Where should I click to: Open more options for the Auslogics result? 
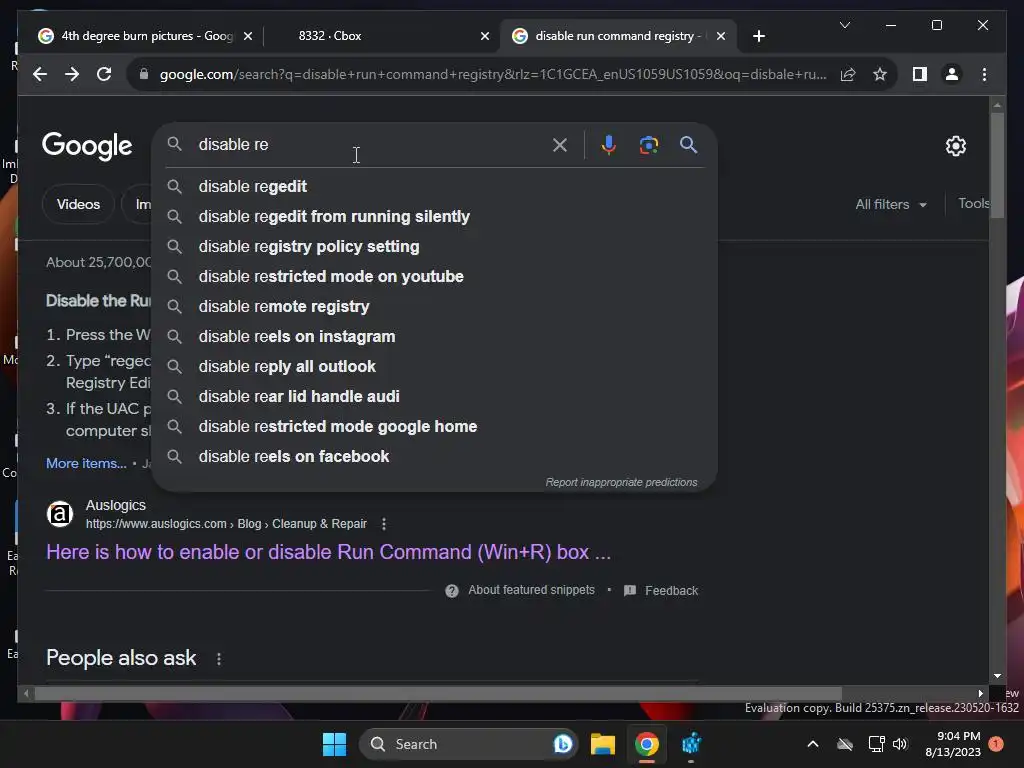[x=384, y=524]
